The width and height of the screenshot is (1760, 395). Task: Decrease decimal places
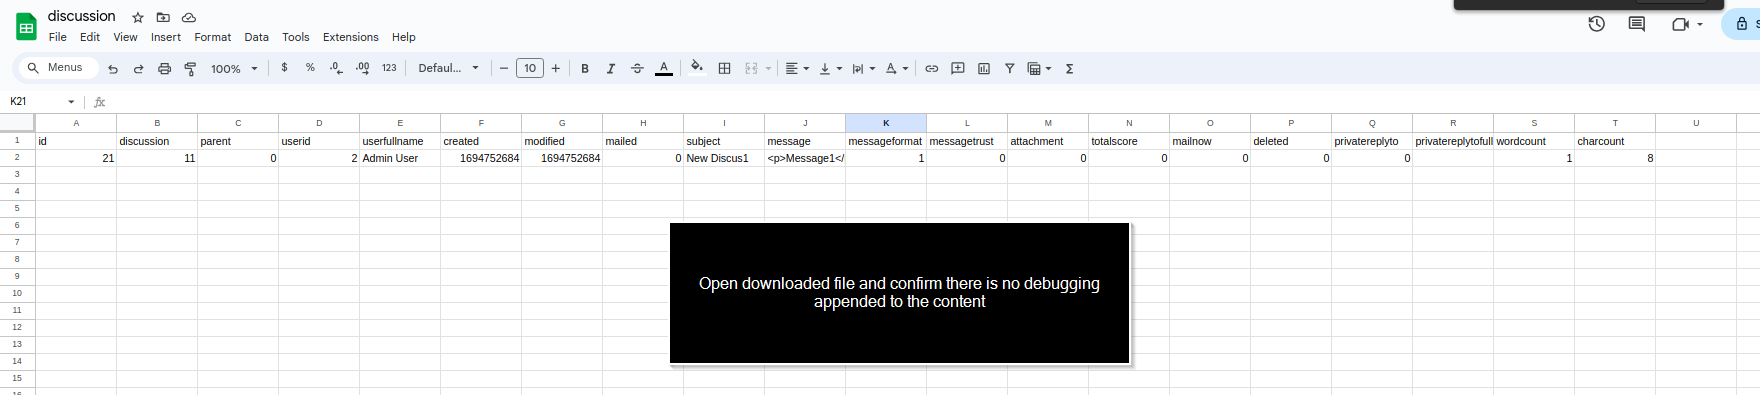[337, 68]
